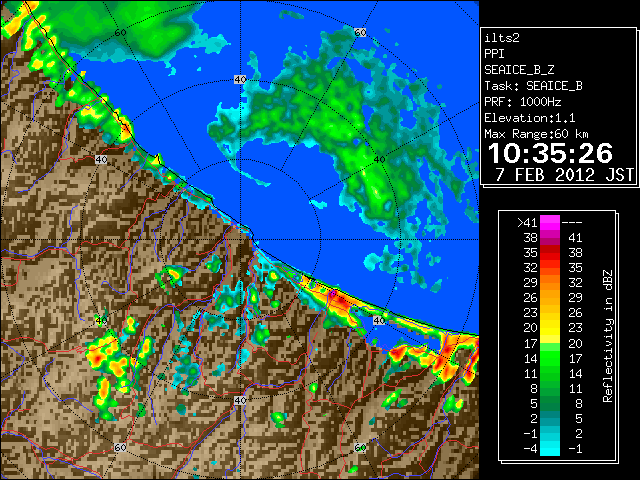
Task: Click the magenta peak echo on the coastline
Action: 333,293
